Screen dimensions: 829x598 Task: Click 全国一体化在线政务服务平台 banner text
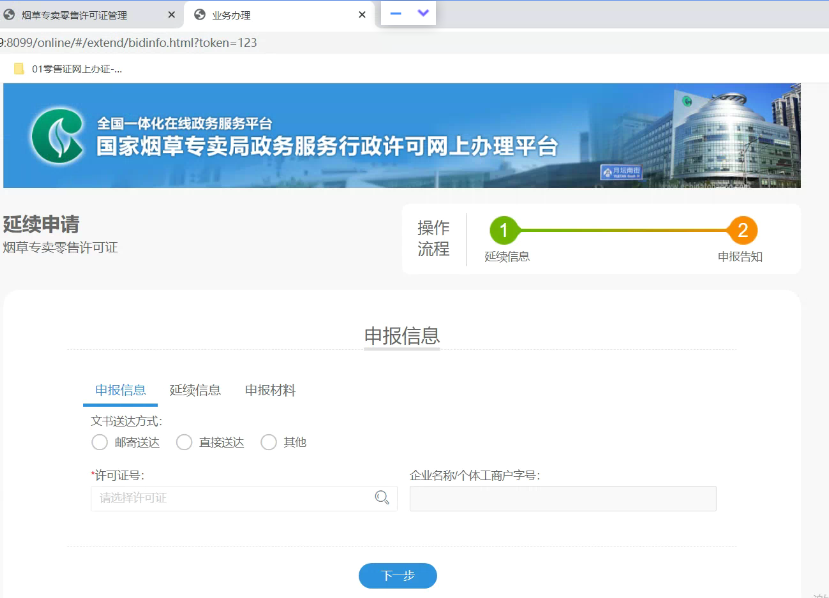pyautogui.click(x=185, y=123)
